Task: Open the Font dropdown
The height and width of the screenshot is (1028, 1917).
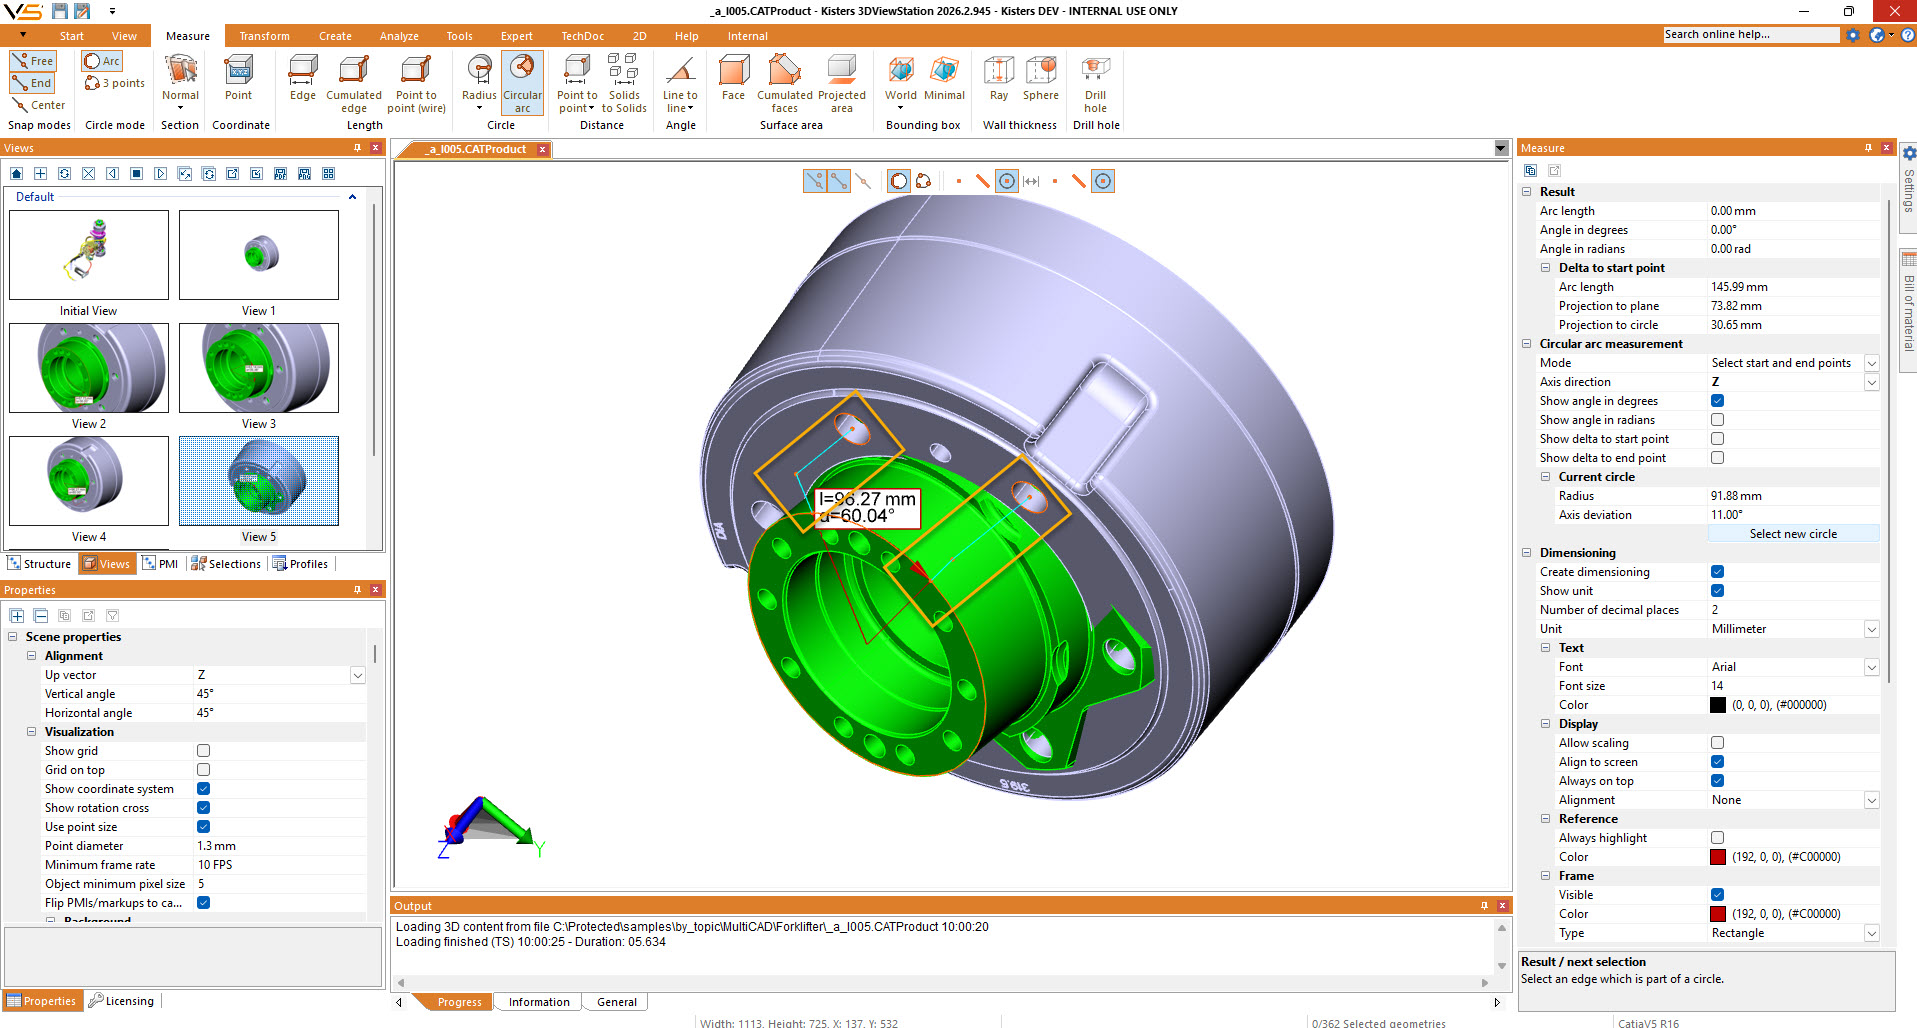Action: coord(1871,667)
